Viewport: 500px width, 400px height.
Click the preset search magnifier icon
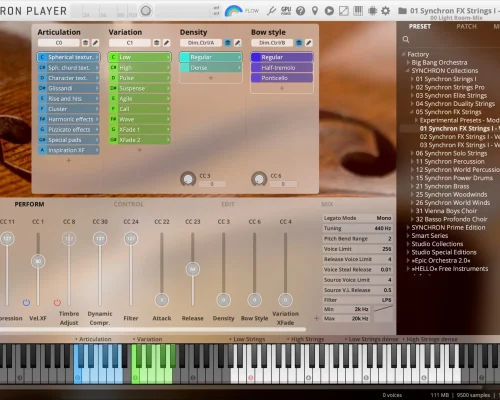406,40
